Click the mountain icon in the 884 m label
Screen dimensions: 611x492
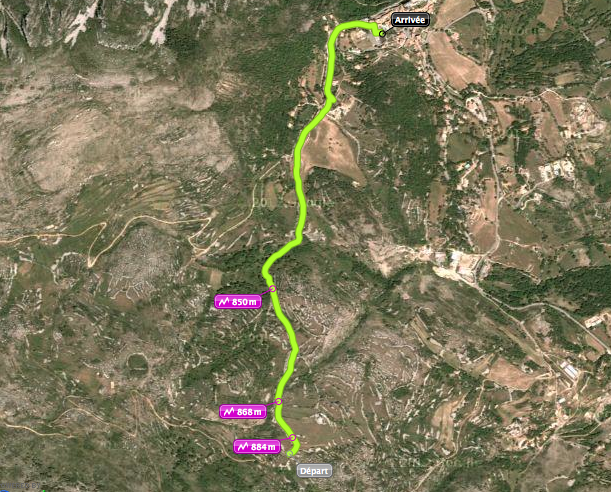[x=243, y=447]
